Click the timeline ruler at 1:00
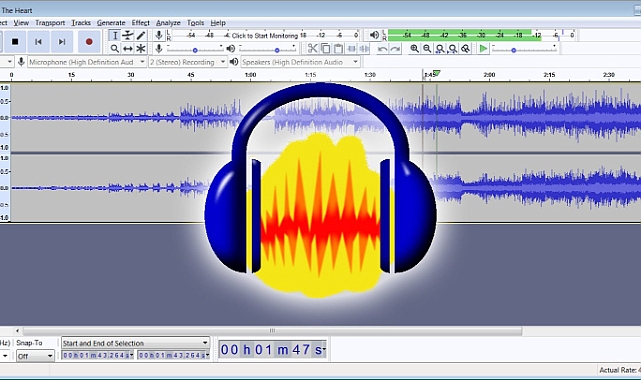Image resolution: width=641 pixels, height=380 pixels. pos(251,75)
